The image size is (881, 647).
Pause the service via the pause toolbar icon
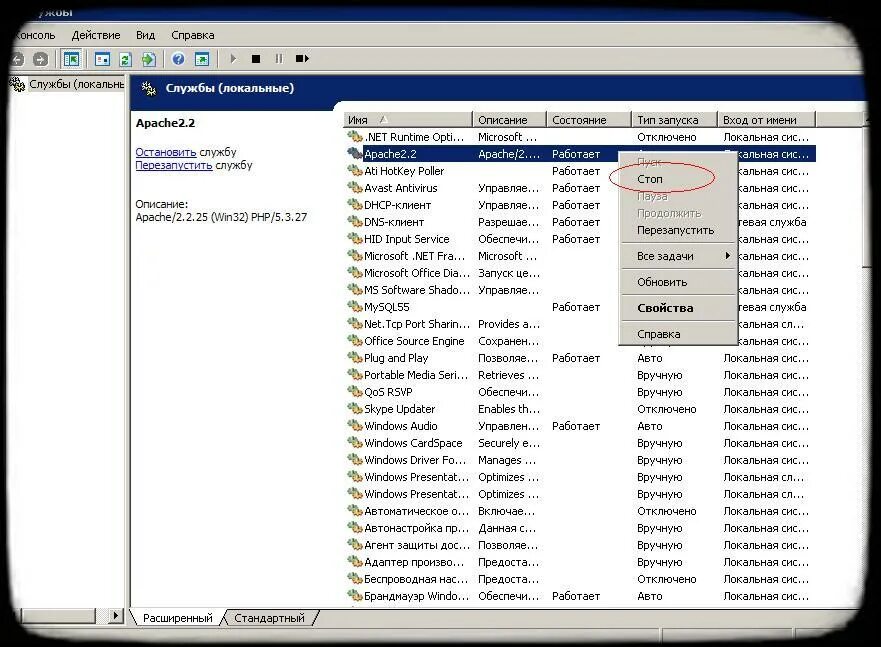pyautogui.click(x=278, y=58)
